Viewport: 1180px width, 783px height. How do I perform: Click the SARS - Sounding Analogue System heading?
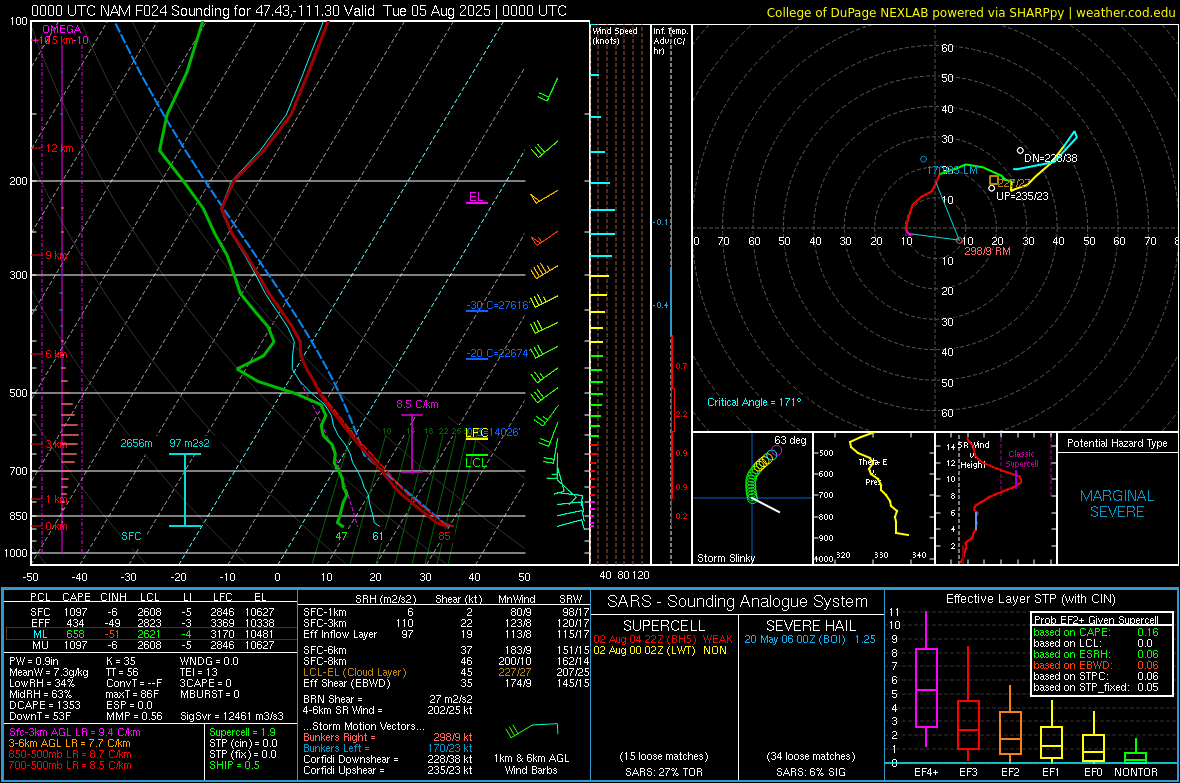pyautogui.click(x=737, y=602)
